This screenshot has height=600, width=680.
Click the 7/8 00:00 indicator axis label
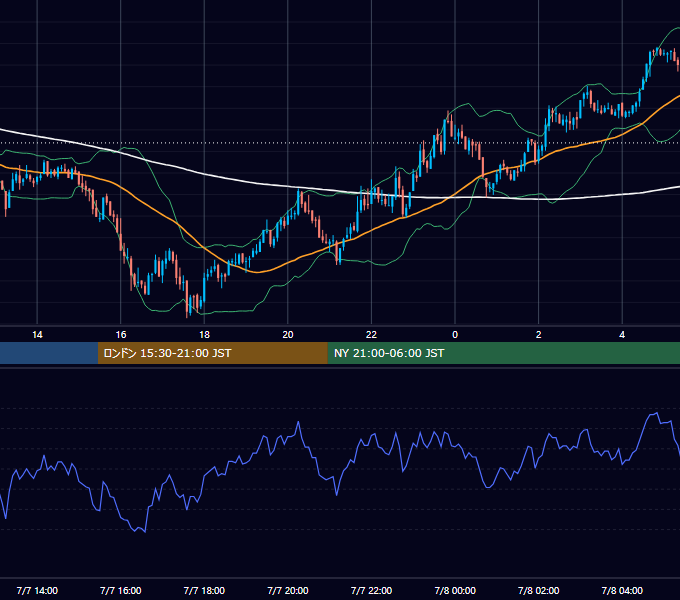tap(455, 590)
